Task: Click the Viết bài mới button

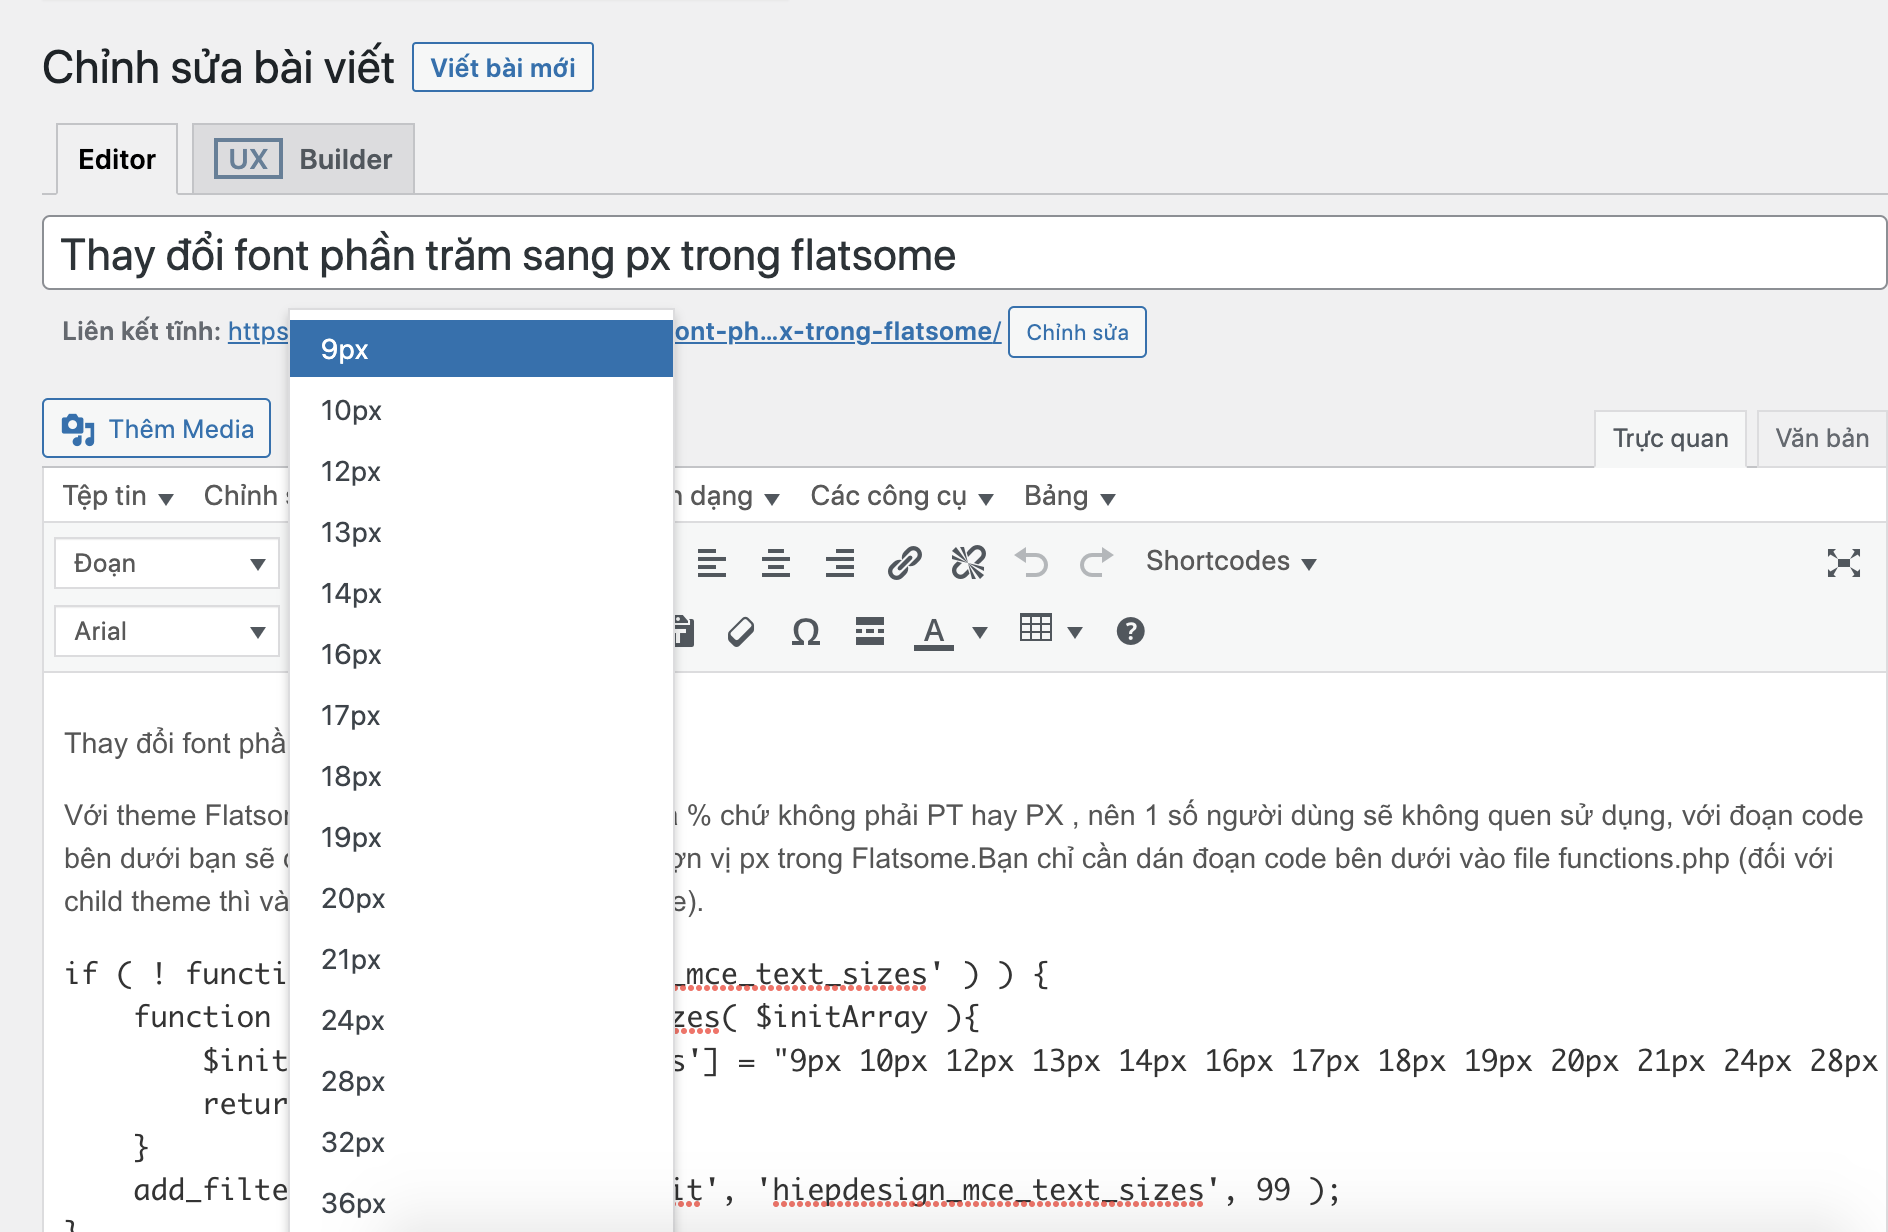Action: tap(503, 67)
